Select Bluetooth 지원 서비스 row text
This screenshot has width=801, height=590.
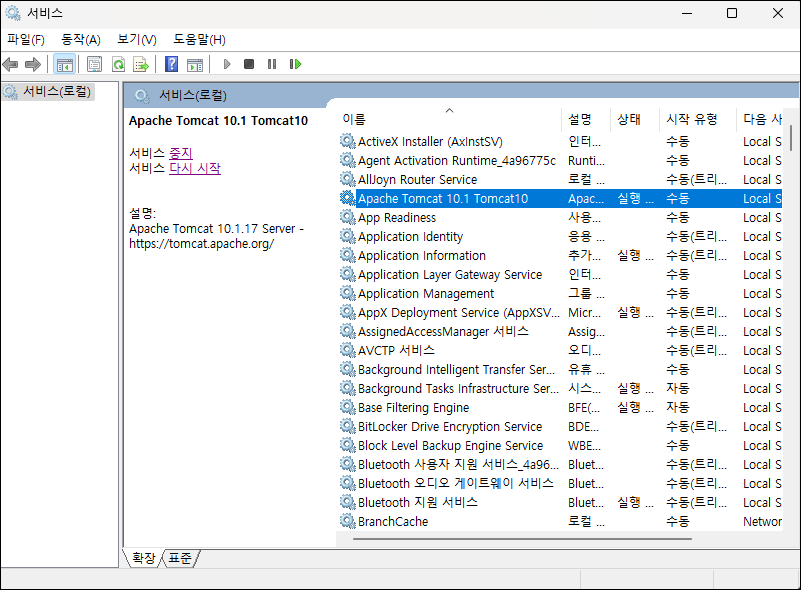(418, 502)
